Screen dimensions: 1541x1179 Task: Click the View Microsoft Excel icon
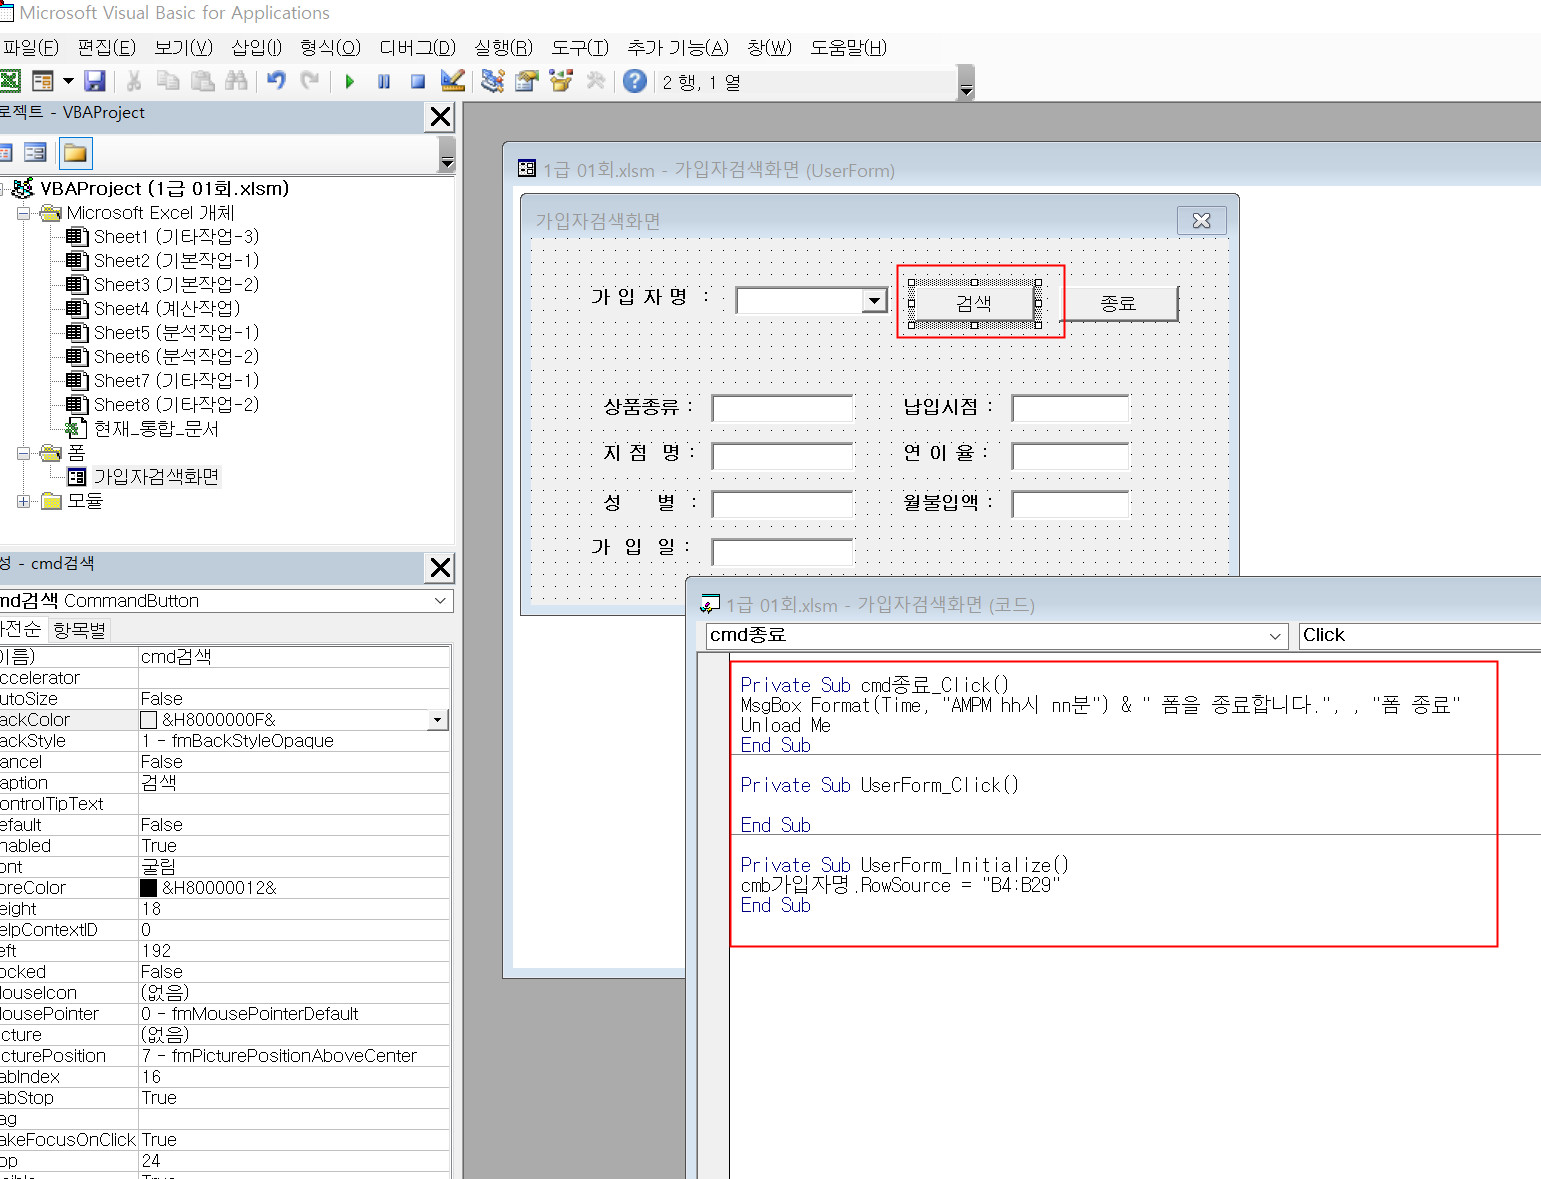[10, 81]
